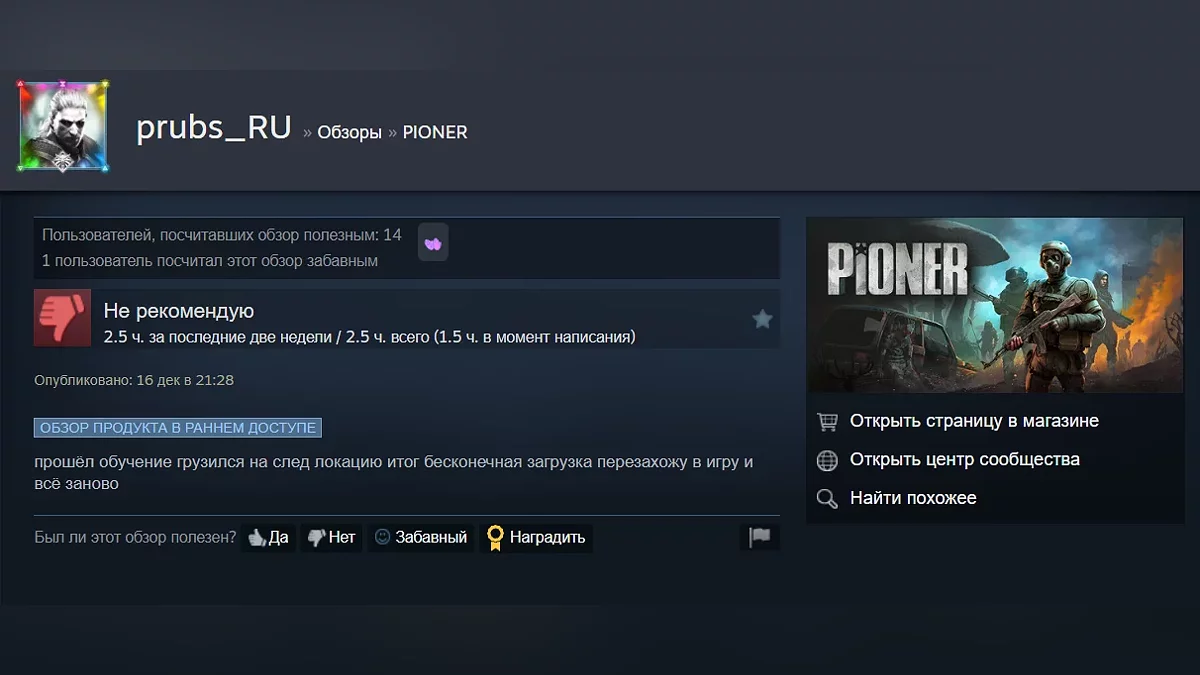Vote Нет on review helpfulness
The height and width of the screenshot is (675, 1200).
coord(331,537)
